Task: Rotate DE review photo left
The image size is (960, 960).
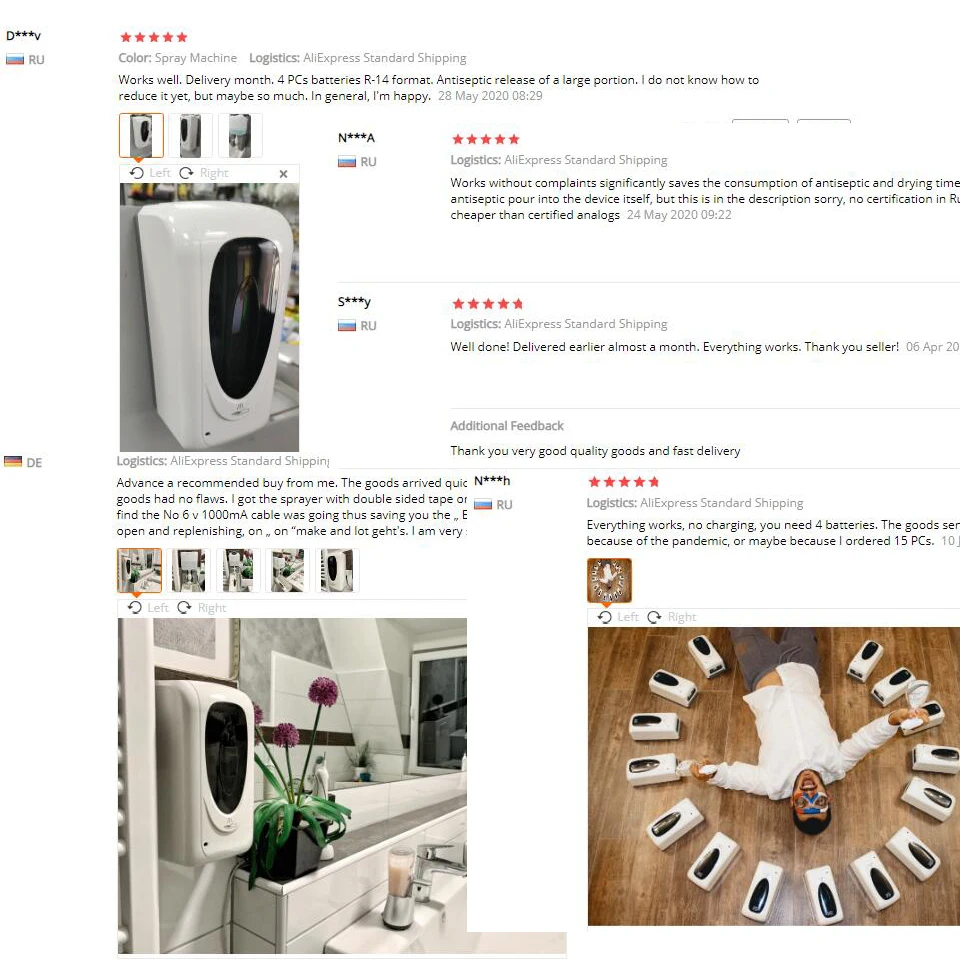Action: coord(148,607)
